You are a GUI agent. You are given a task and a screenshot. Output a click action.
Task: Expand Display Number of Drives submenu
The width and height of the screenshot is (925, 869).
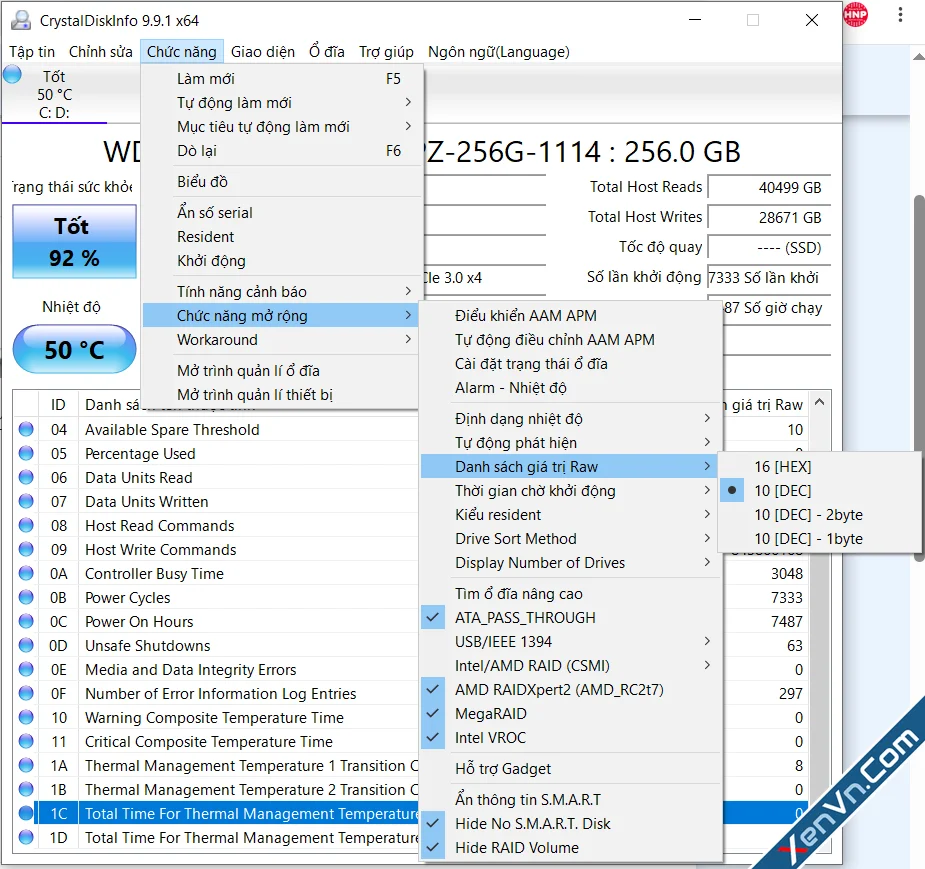[x=571, y=562]
